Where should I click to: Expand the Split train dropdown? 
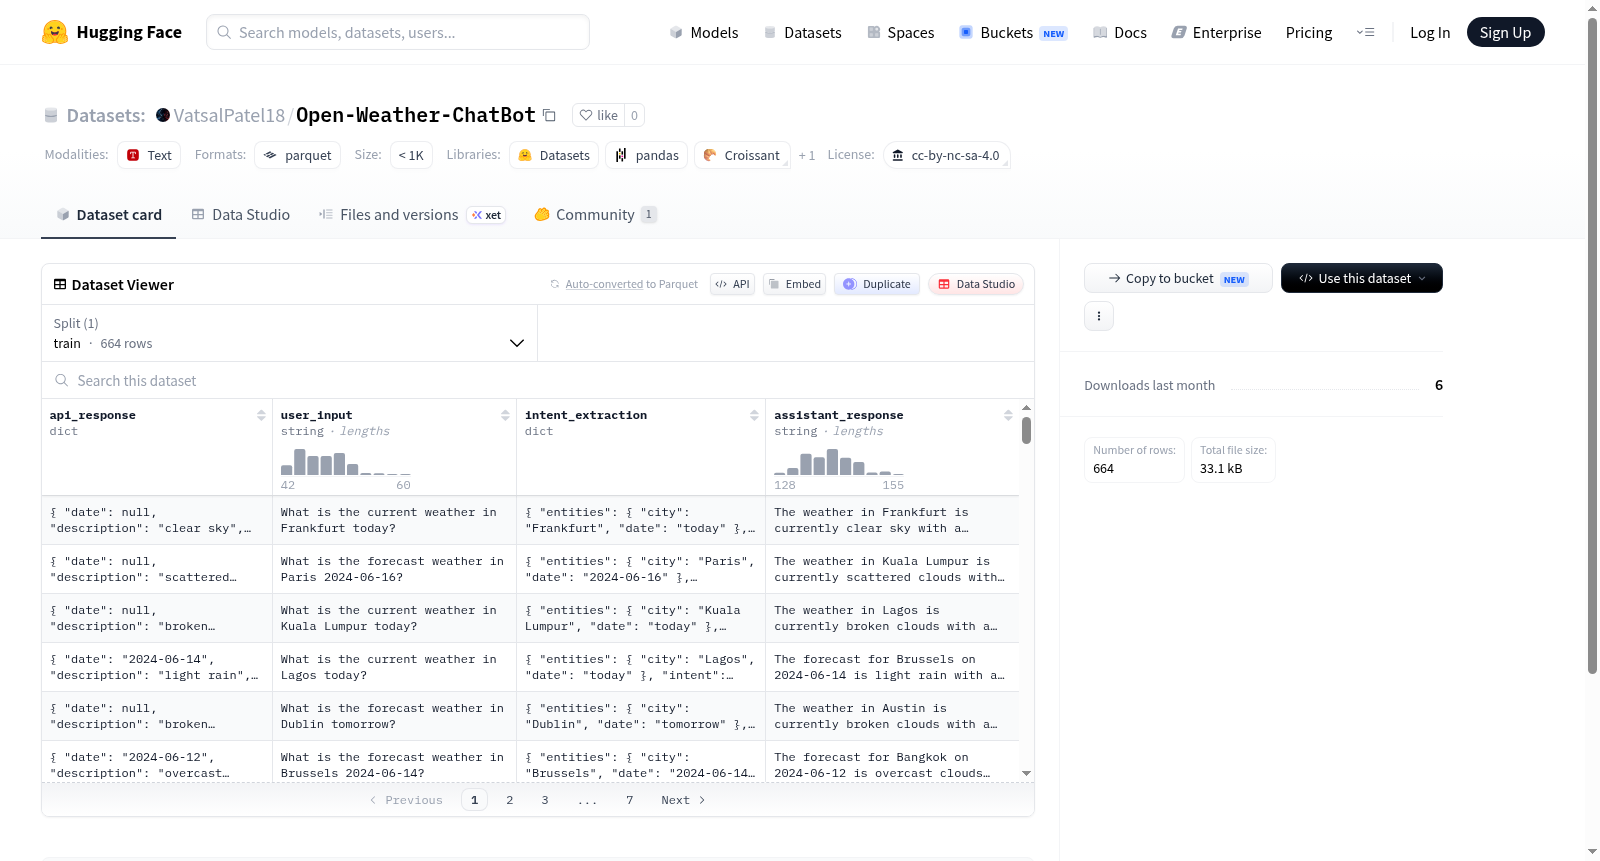[x=289, y=333]
